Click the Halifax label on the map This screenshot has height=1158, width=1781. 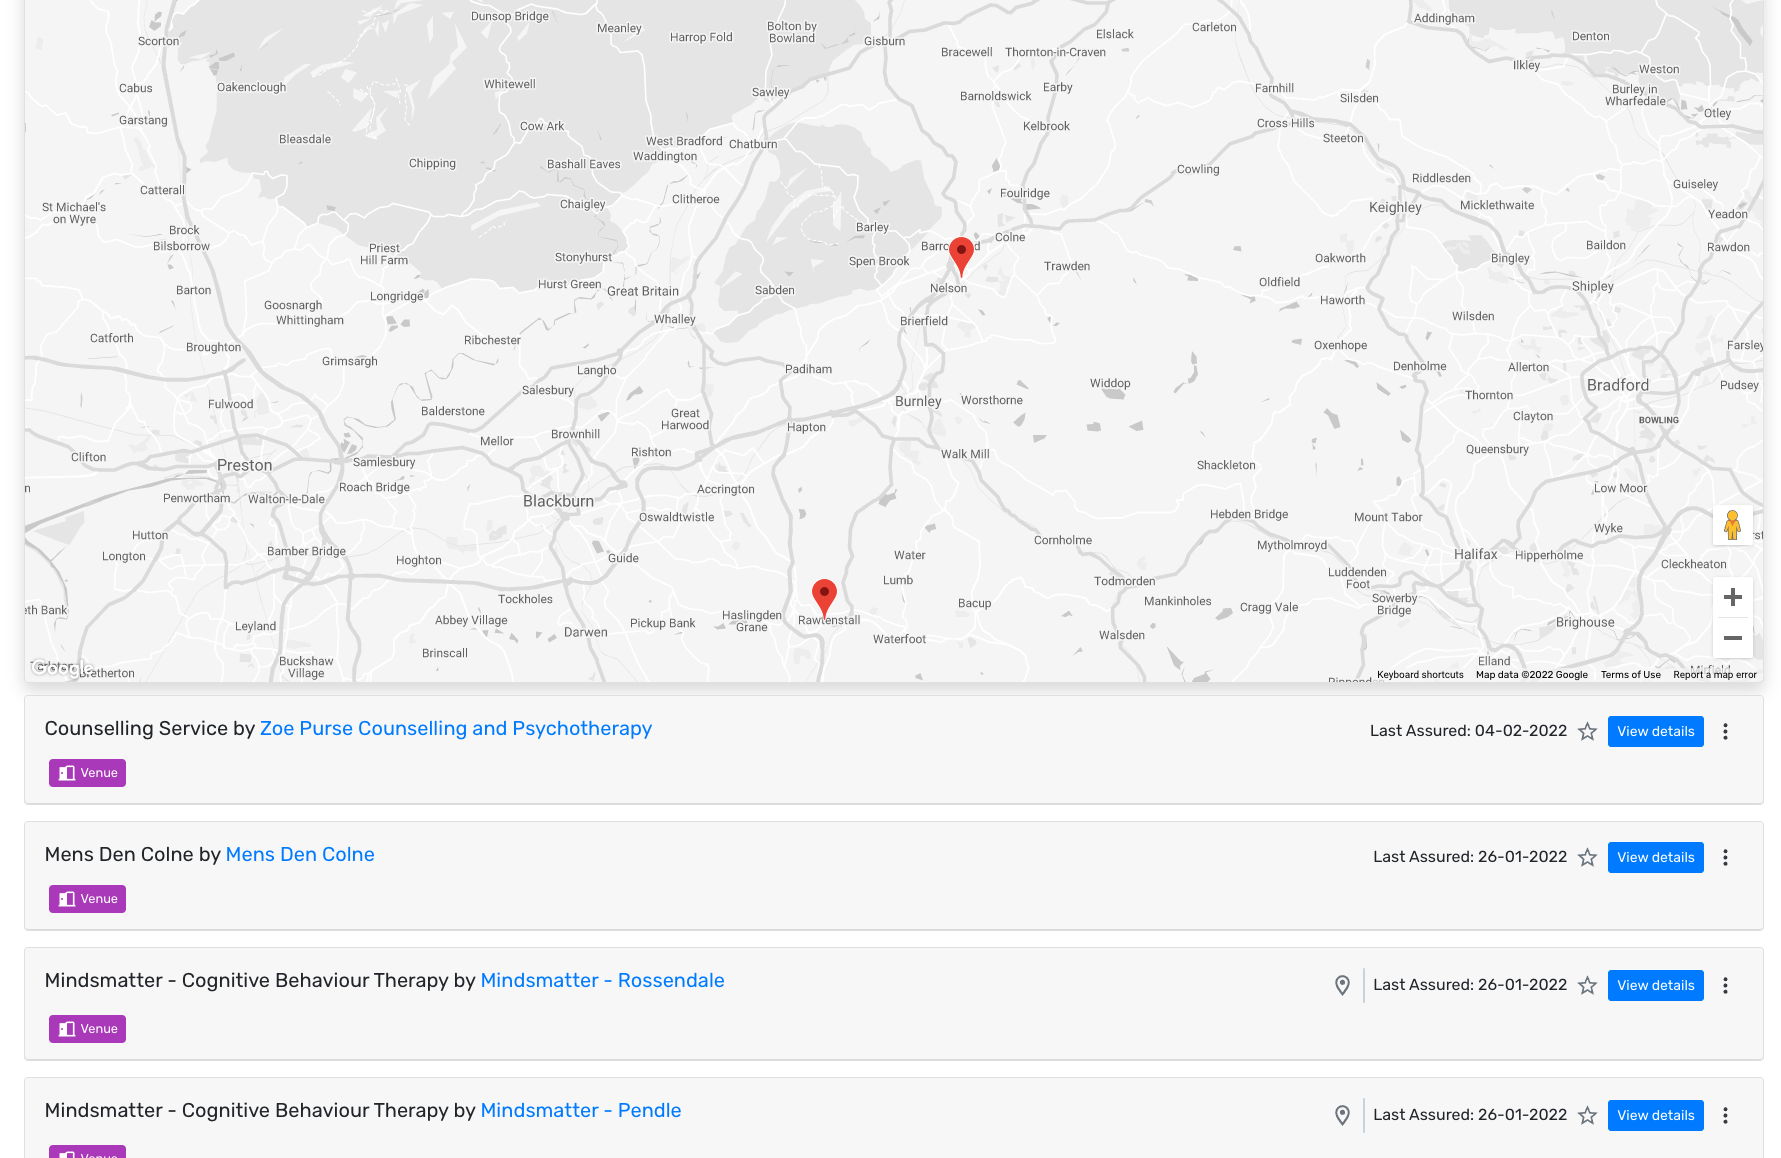pyautogui.click(x=1475, y=554)
